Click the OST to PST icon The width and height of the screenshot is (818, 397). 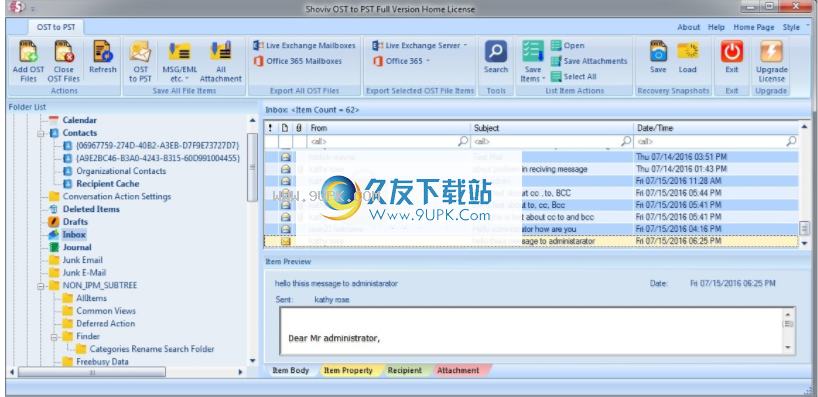click(x=140, y=52)
